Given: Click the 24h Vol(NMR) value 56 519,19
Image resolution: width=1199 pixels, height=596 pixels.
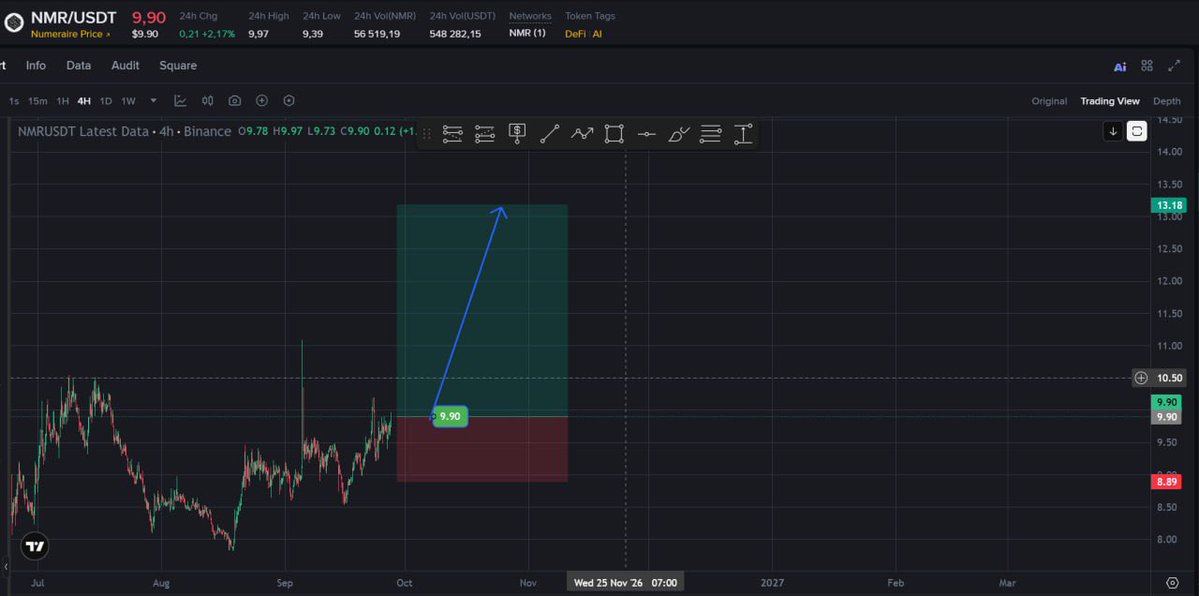Looking at the screenshot, I should 377,34.
